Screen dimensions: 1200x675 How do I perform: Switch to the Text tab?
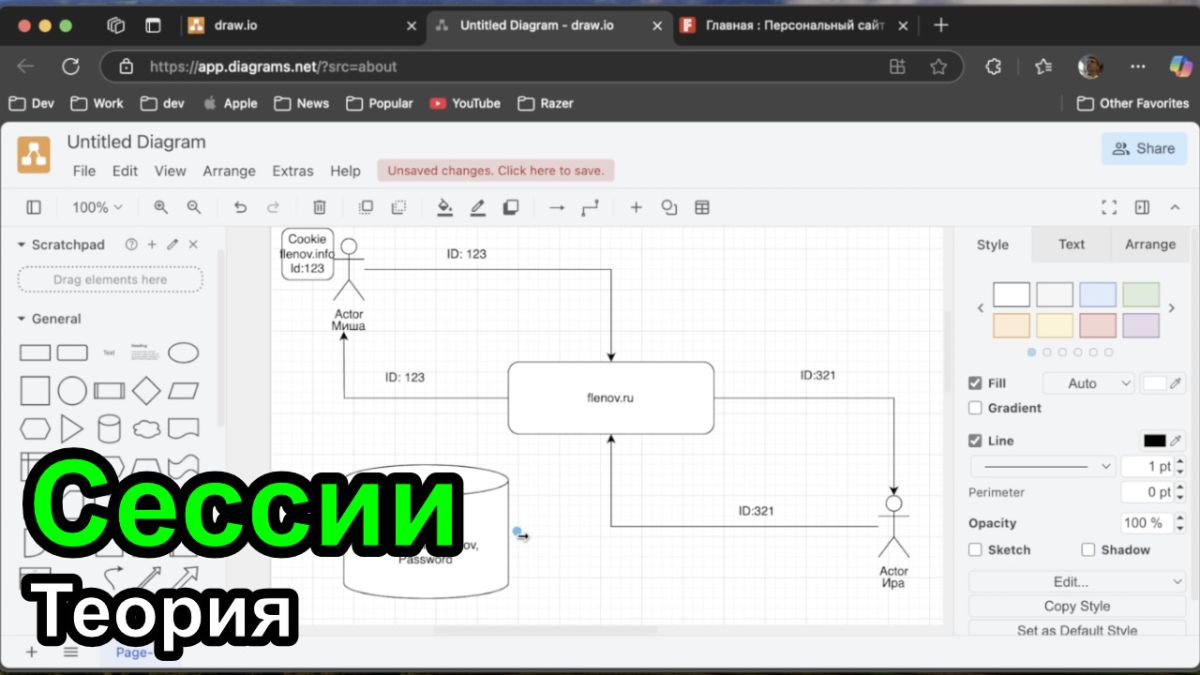point(1071,244)
